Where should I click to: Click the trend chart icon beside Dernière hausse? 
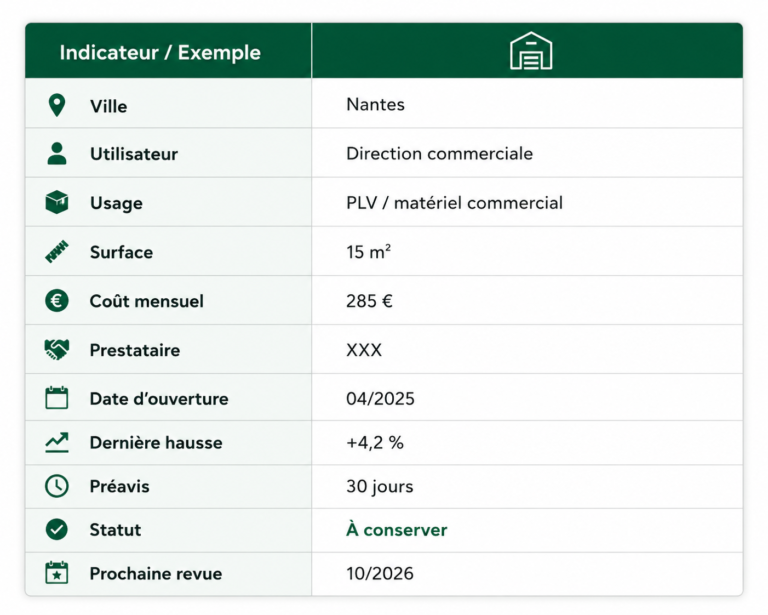pos(57,442)
